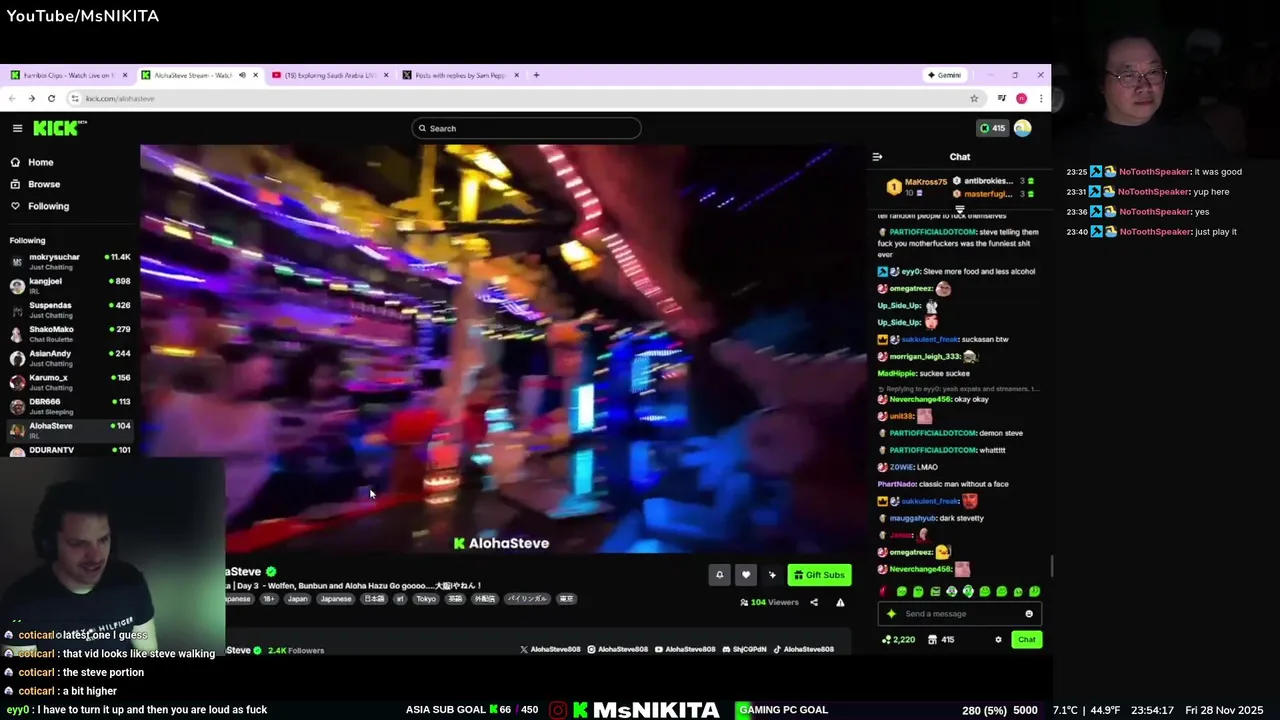Open the user profile avatar menu
Screen dimensions: 1280x720
pos(1022,128)
